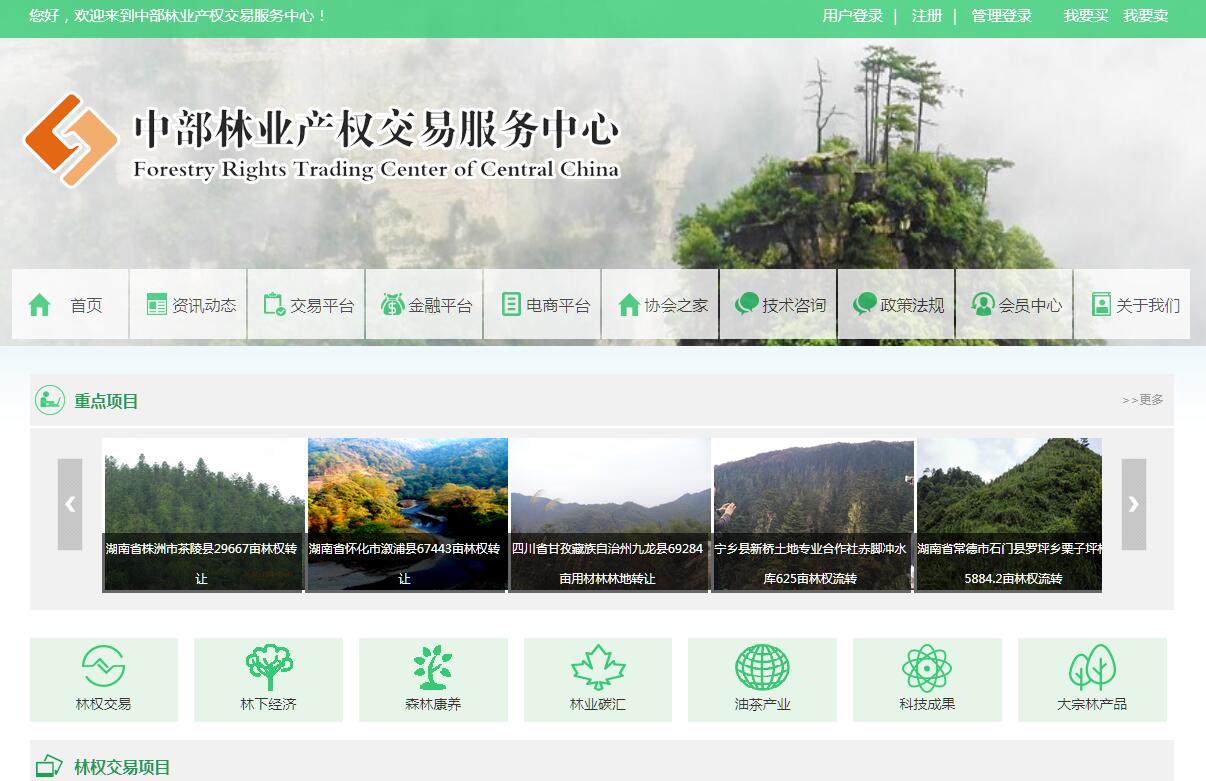The height and width of the screenshot is (781, 1206).
Task: Expand 重点项目 list via 更多 link
Action: click(1143, 400)
